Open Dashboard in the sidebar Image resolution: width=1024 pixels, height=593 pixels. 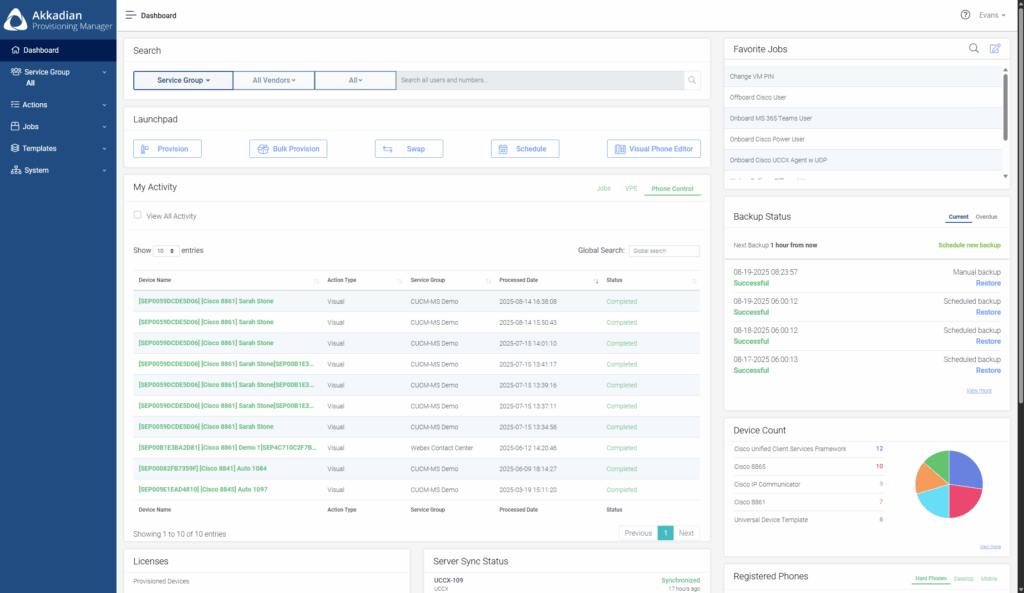[58, 50]
